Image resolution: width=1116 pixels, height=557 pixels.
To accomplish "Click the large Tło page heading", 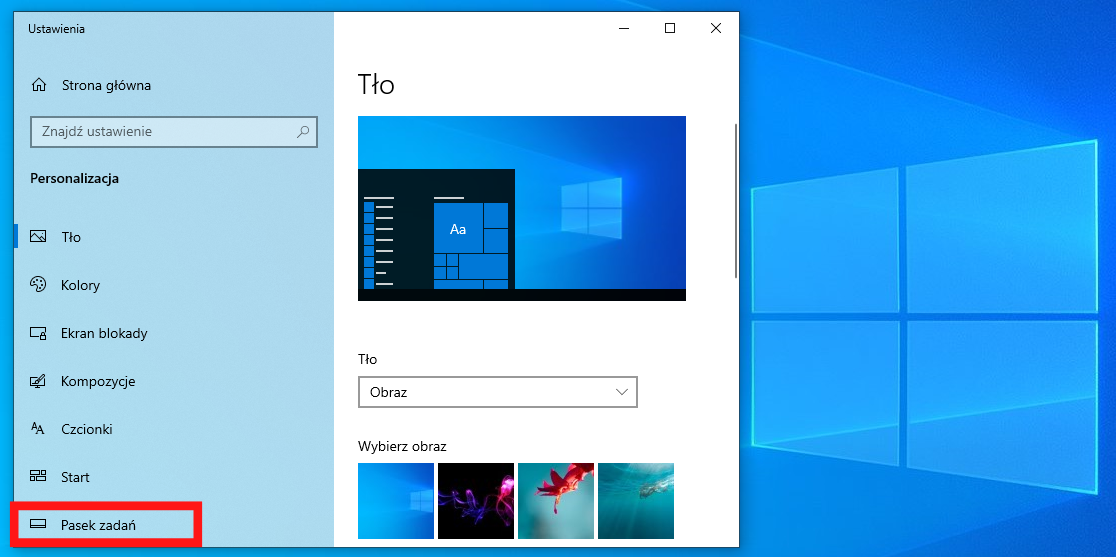I will pyautogui.click(x=376, y=85).
